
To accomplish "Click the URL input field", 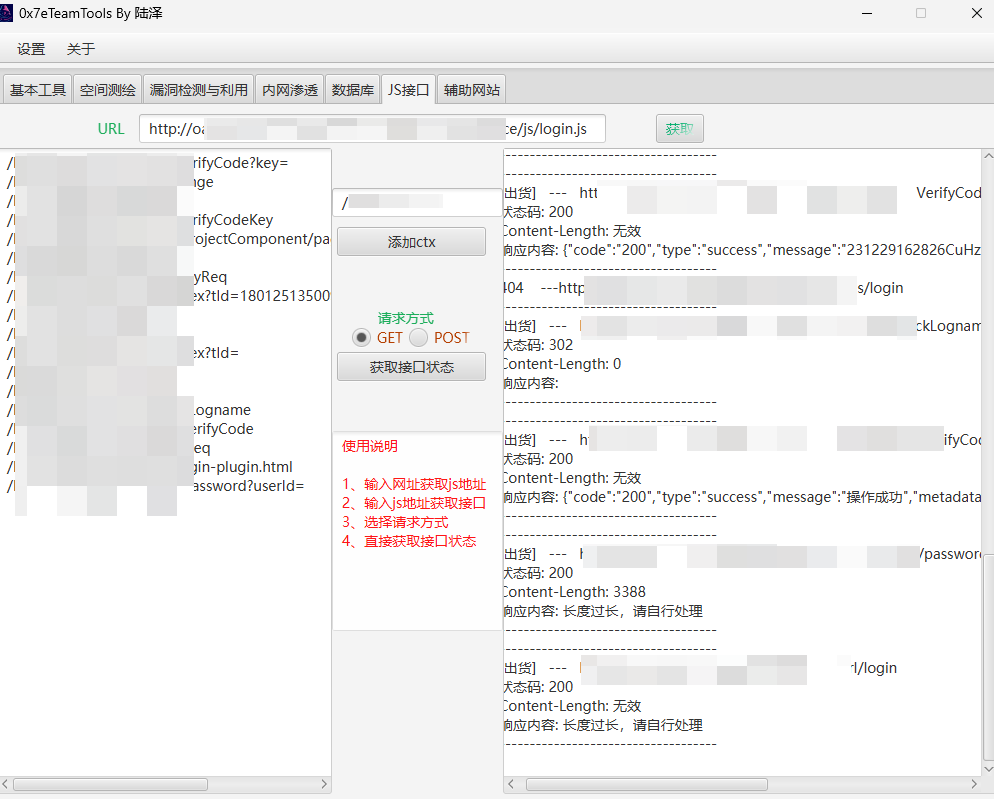I will pyautogui.click(x=372, y=129).
